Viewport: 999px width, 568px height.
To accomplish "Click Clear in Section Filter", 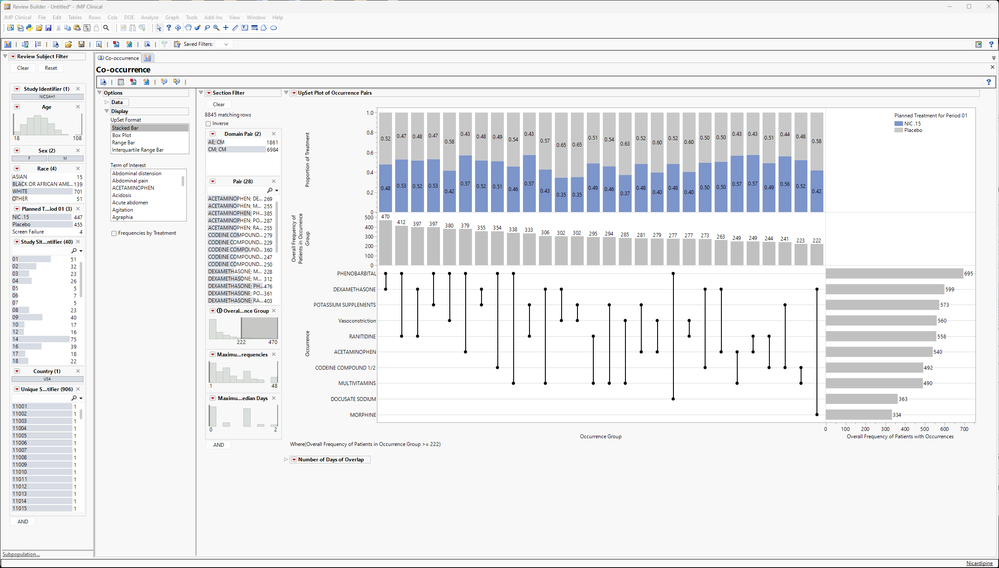I will [219, 104].
